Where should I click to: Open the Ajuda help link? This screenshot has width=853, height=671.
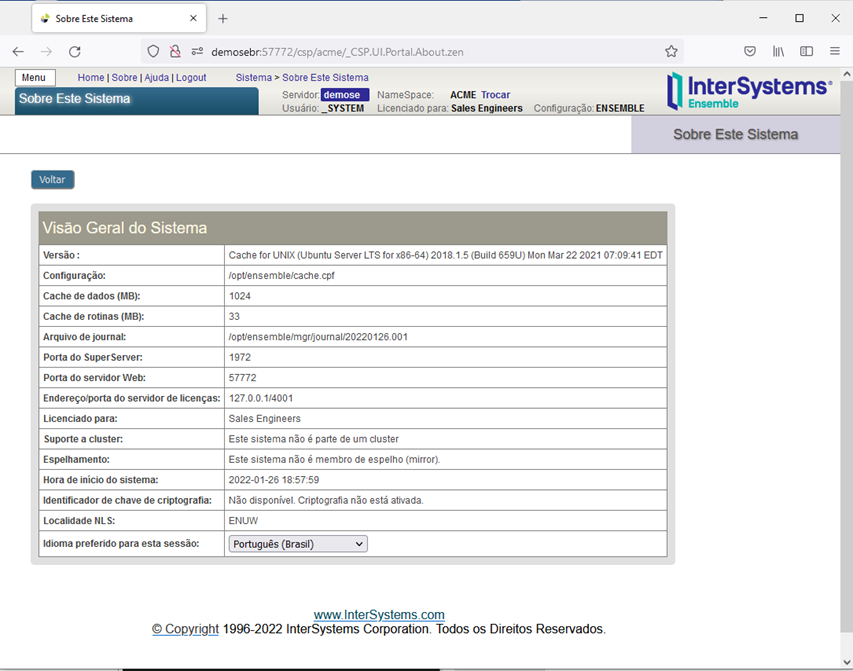[x=157, y=78]
